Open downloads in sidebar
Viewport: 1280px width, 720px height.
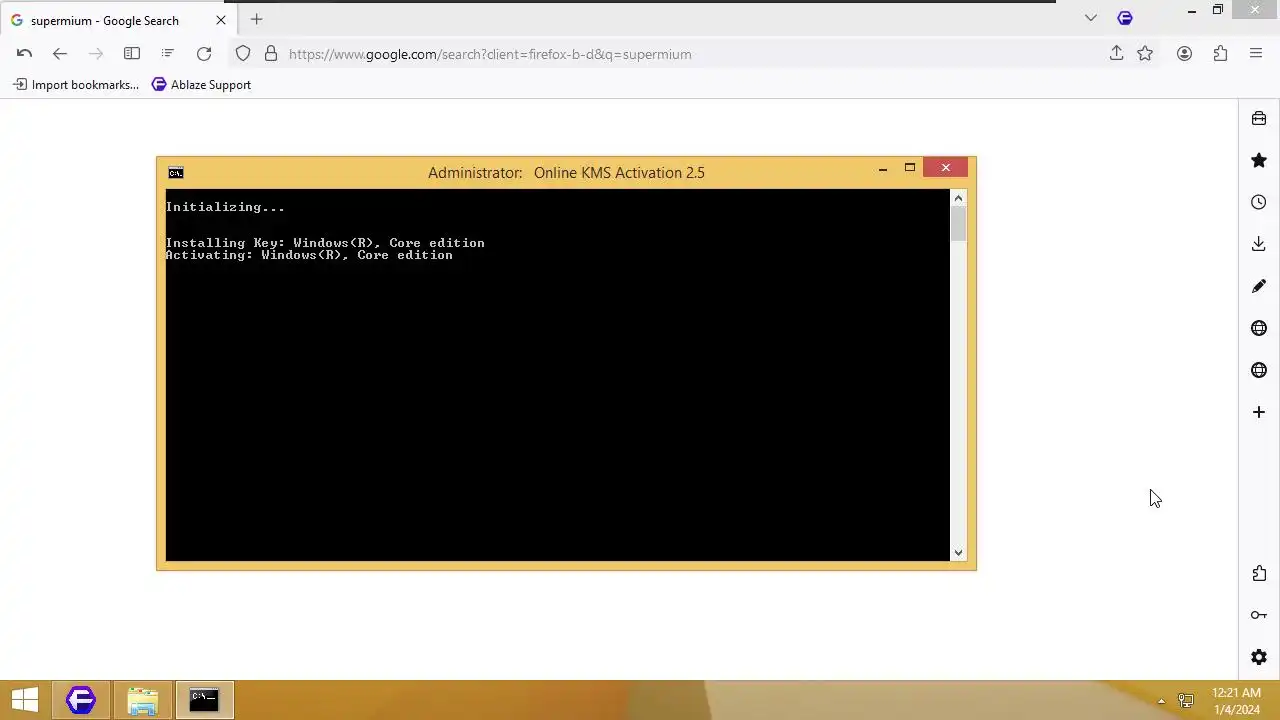tap(1259, 244)
